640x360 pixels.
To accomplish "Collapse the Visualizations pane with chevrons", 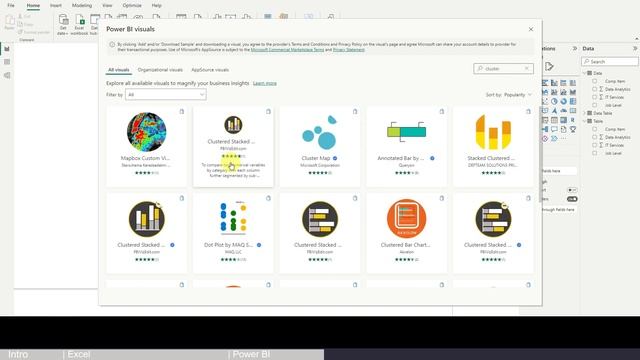I will coord(575,48).
